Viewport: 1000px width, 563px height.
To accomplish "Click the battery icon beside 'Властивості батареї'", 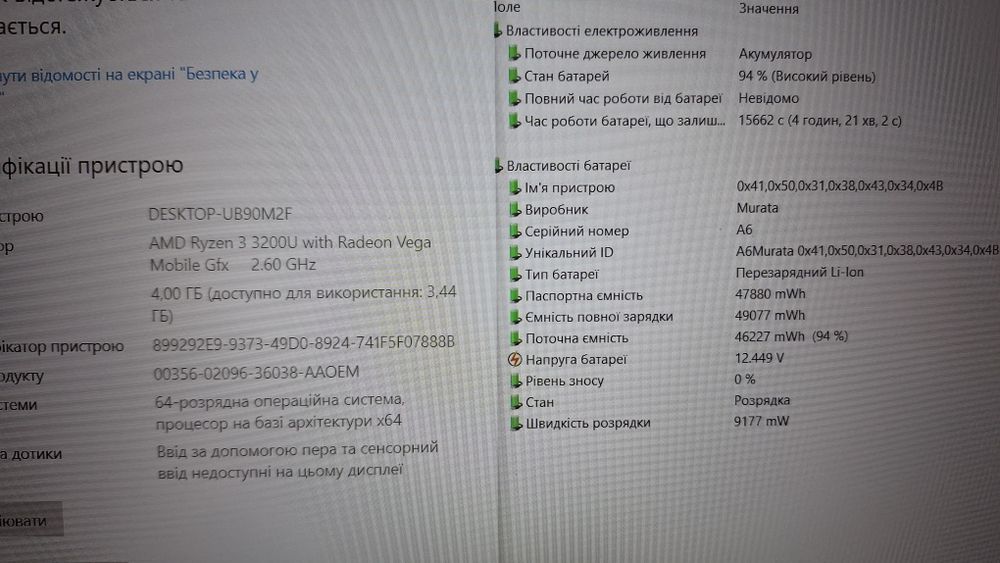I will [x=499, y=165].
